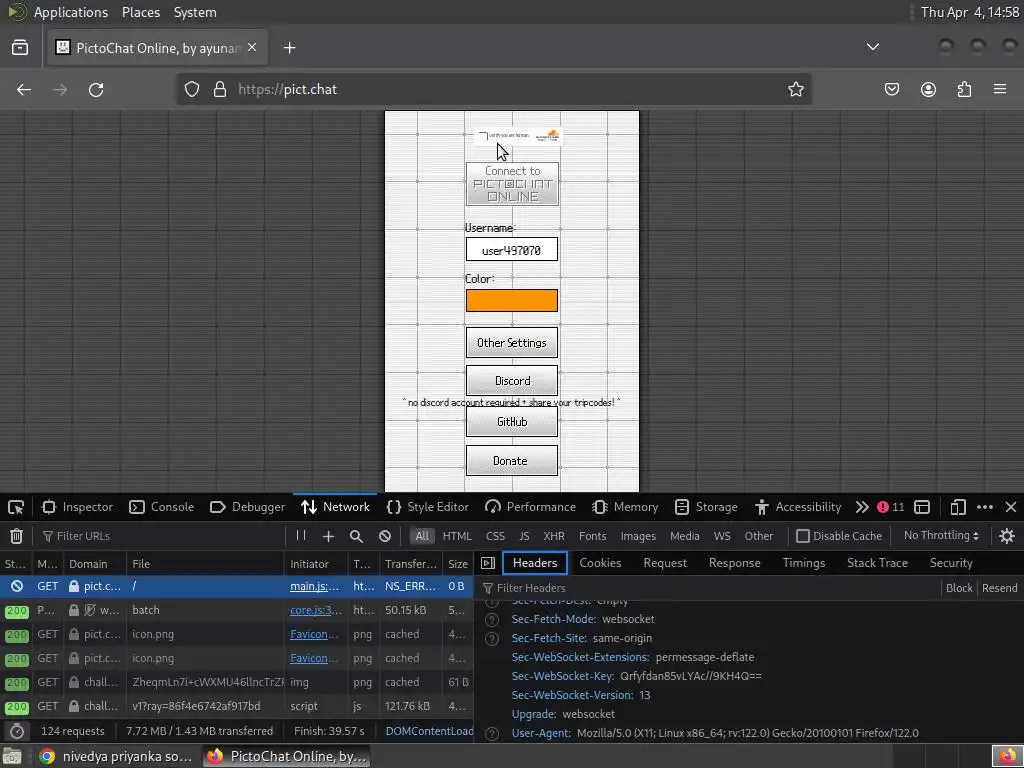The image size is (1024, 768).
Task: Open network settings gear
Action: click(x=1006, y=536)
